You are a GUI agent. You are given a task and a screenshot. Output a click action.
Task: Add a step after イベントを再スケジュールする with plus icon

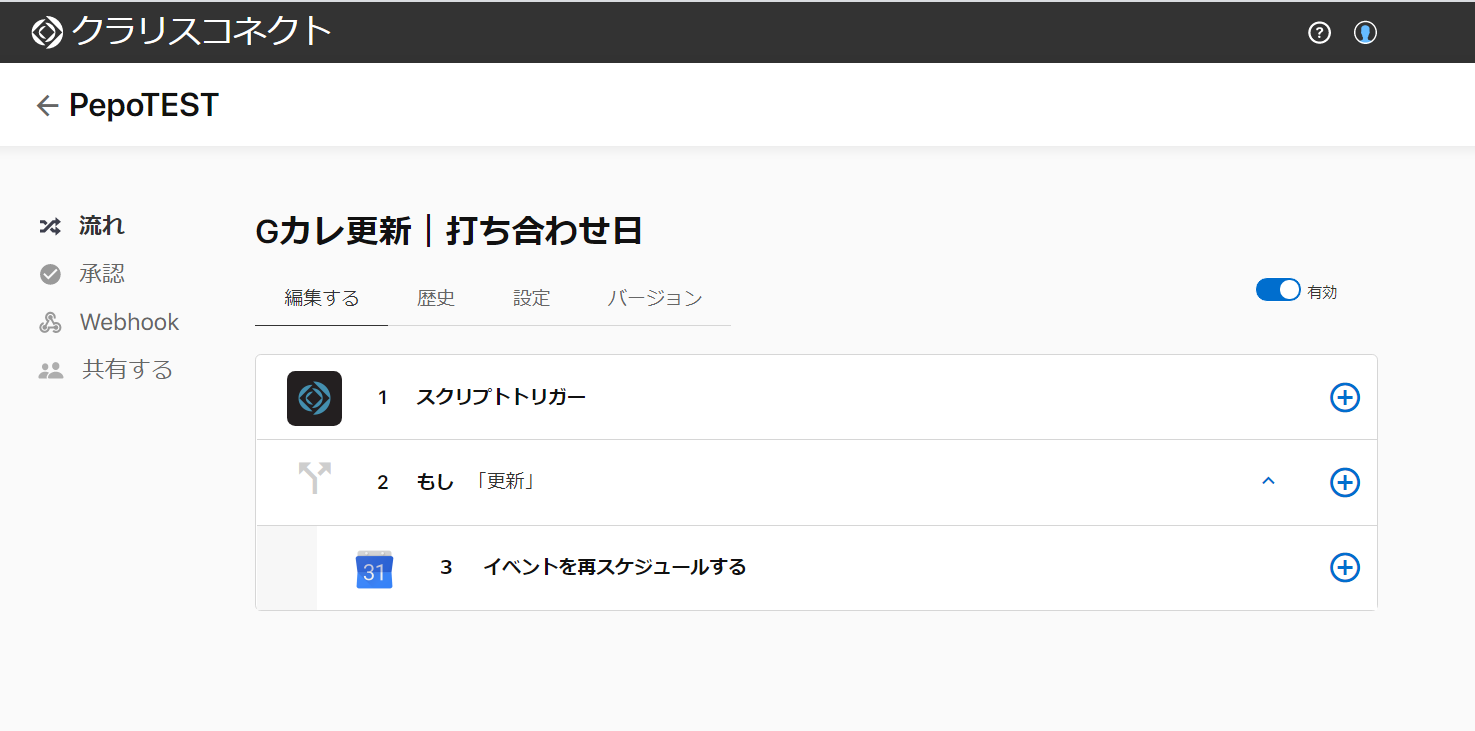[1345, 568]
